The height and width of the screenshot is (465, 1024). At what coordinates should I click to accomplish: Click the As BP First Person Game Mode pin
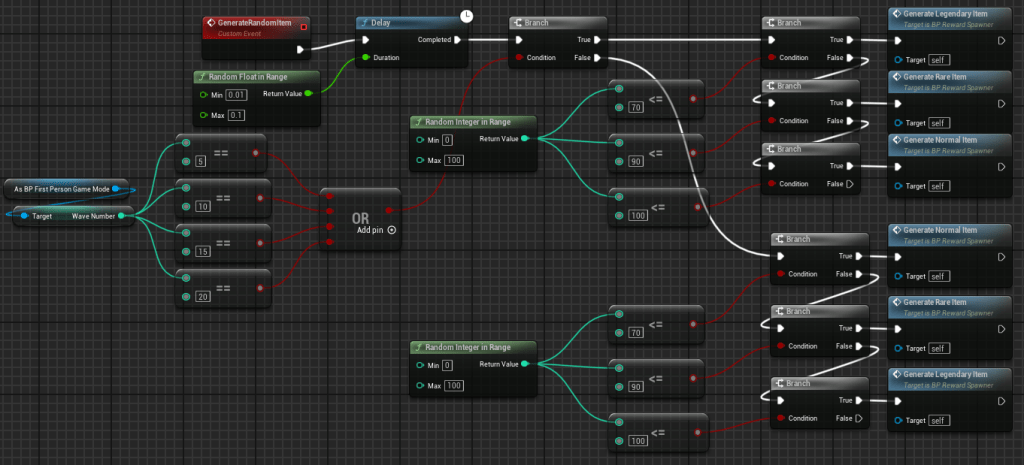coord(118,188)
